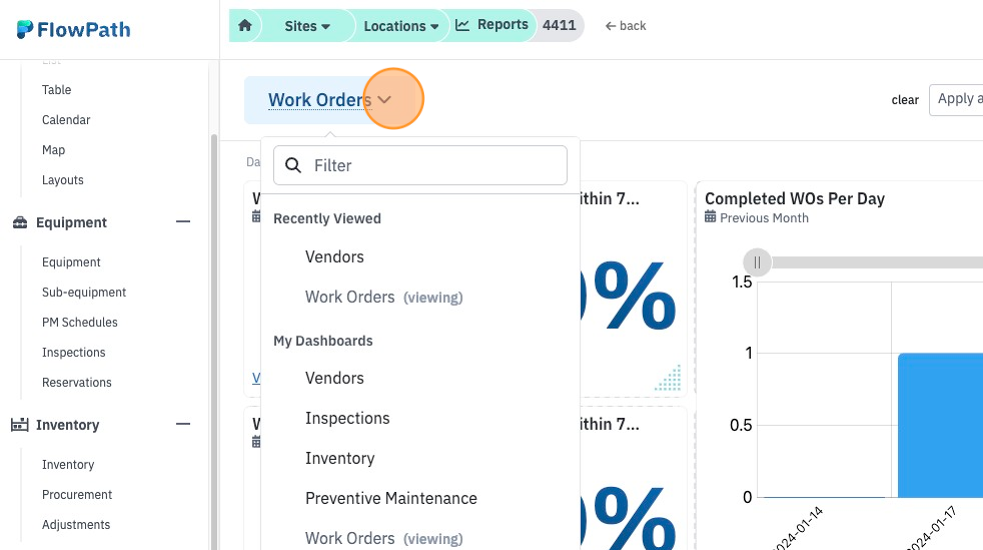Select Vendors under Recently Viewed
The width and height of the screenshot is (983, 550).
(334, 256)
